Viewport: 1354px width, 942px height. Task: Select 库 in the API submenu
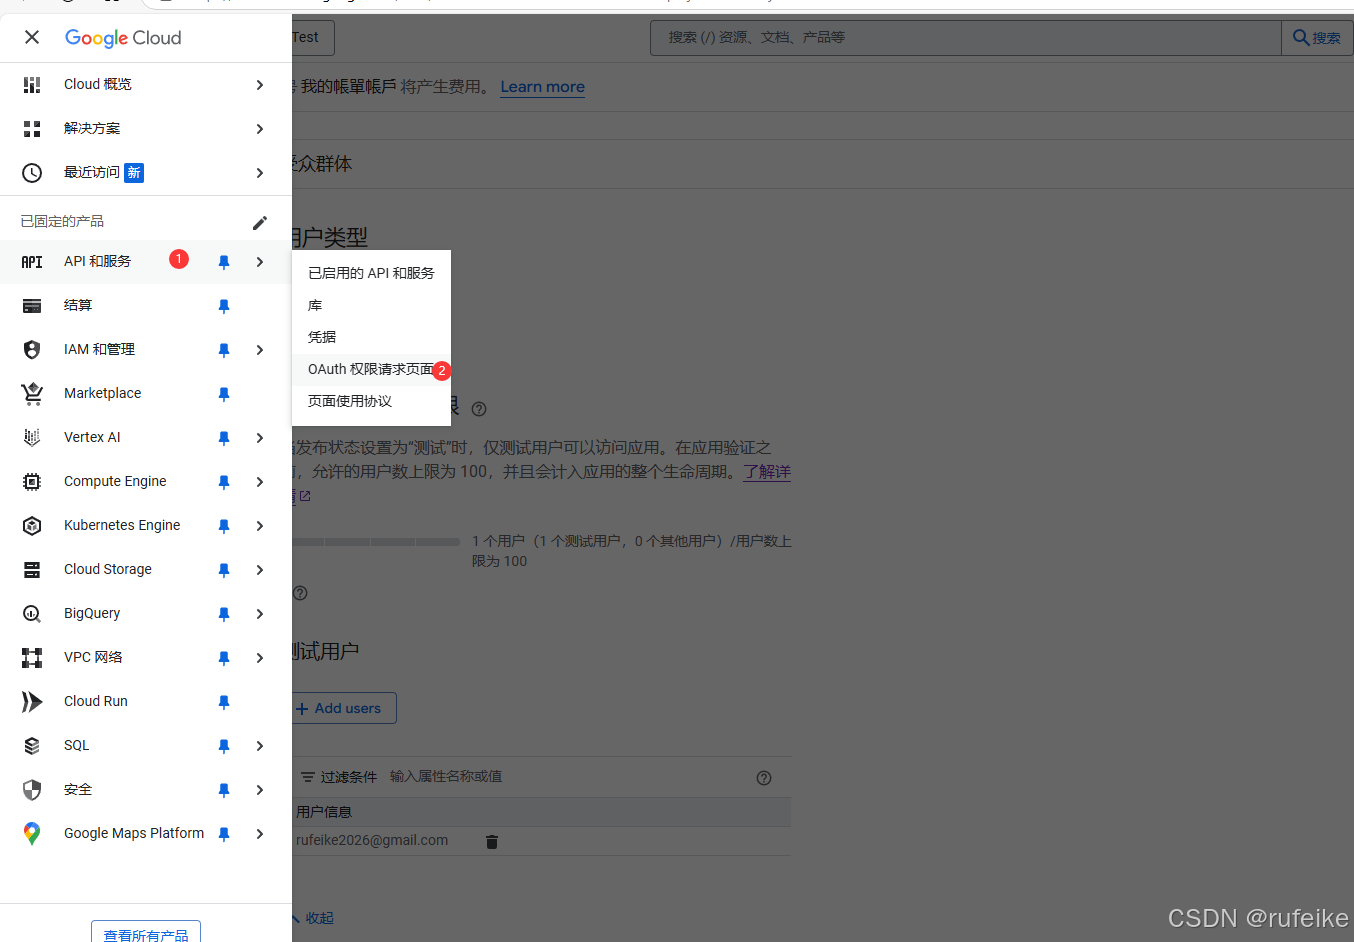pos(371,305)
